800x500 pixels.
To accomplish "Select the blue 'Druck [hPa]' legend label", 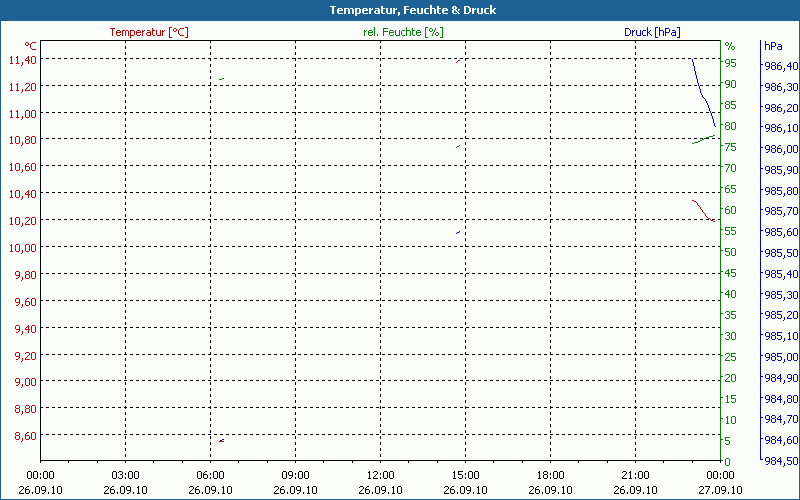I will pyautogui.click(x=652, y=32).
